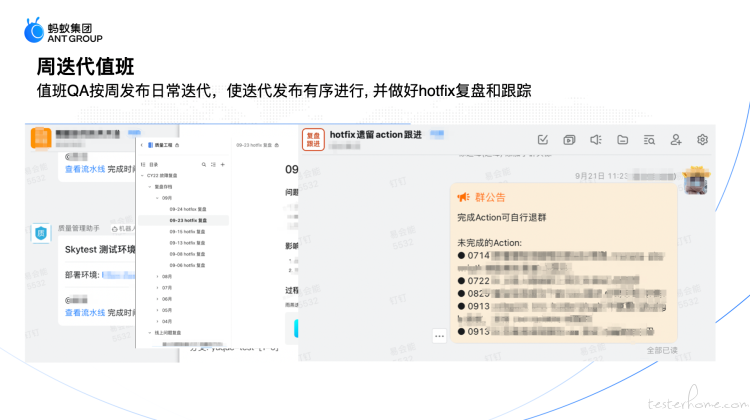
Task: Open the 09-15 hotfix 复盘 document
Action: [187, 232]
